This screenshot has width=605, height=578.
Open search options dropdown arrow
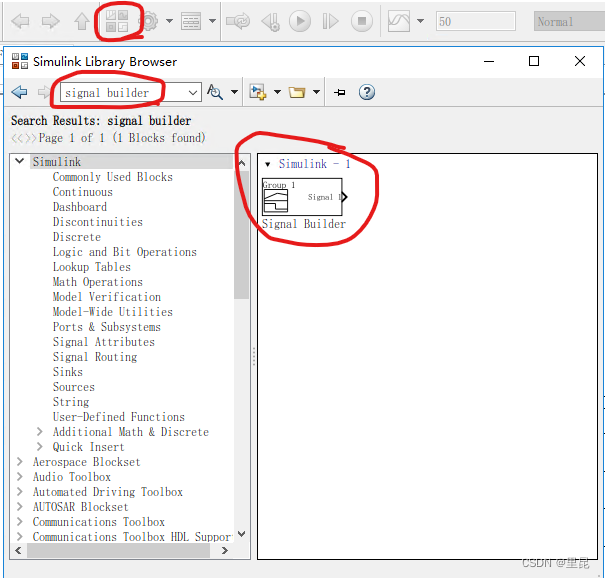pos(234,92)
